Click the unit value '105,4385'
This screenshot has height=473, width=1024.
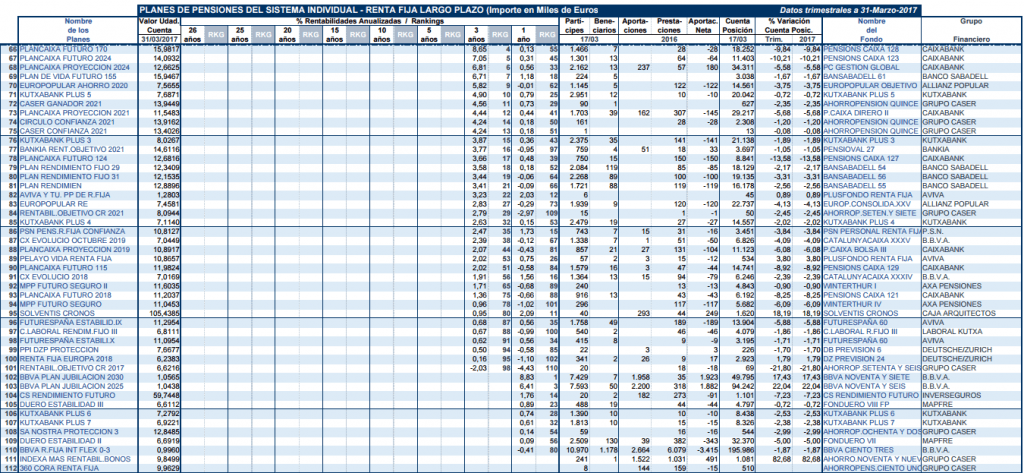pyautogui.click(x=165, y=313)
